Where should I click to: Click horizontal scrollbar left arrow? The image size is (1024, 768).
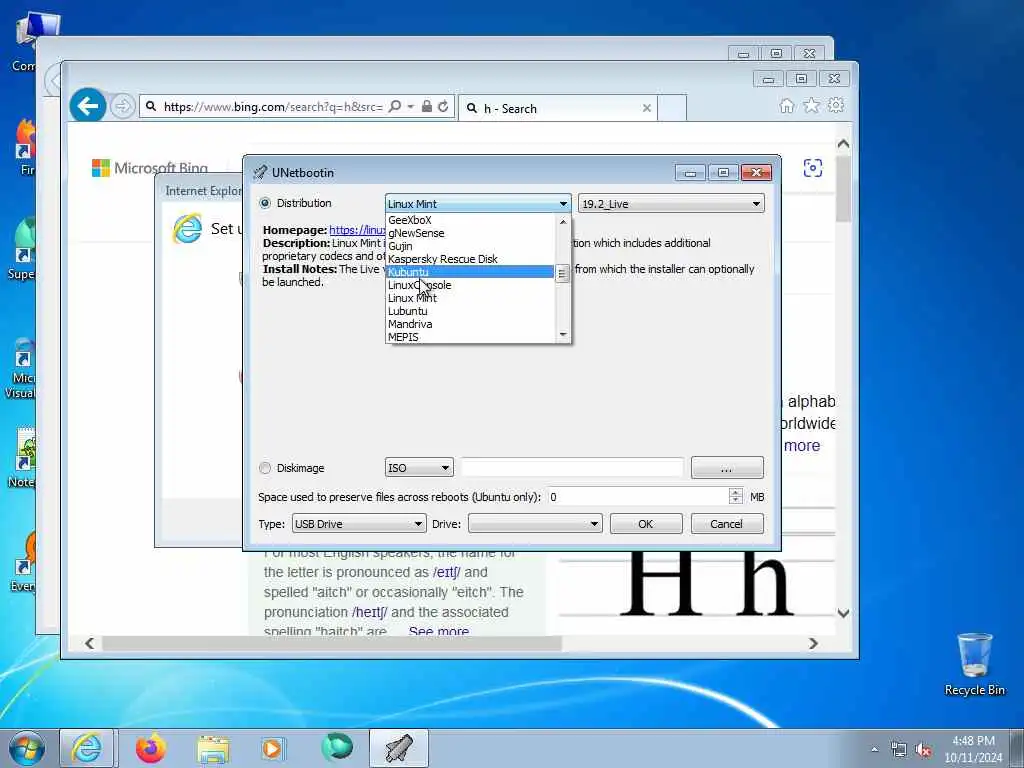(x=89, y=643)
